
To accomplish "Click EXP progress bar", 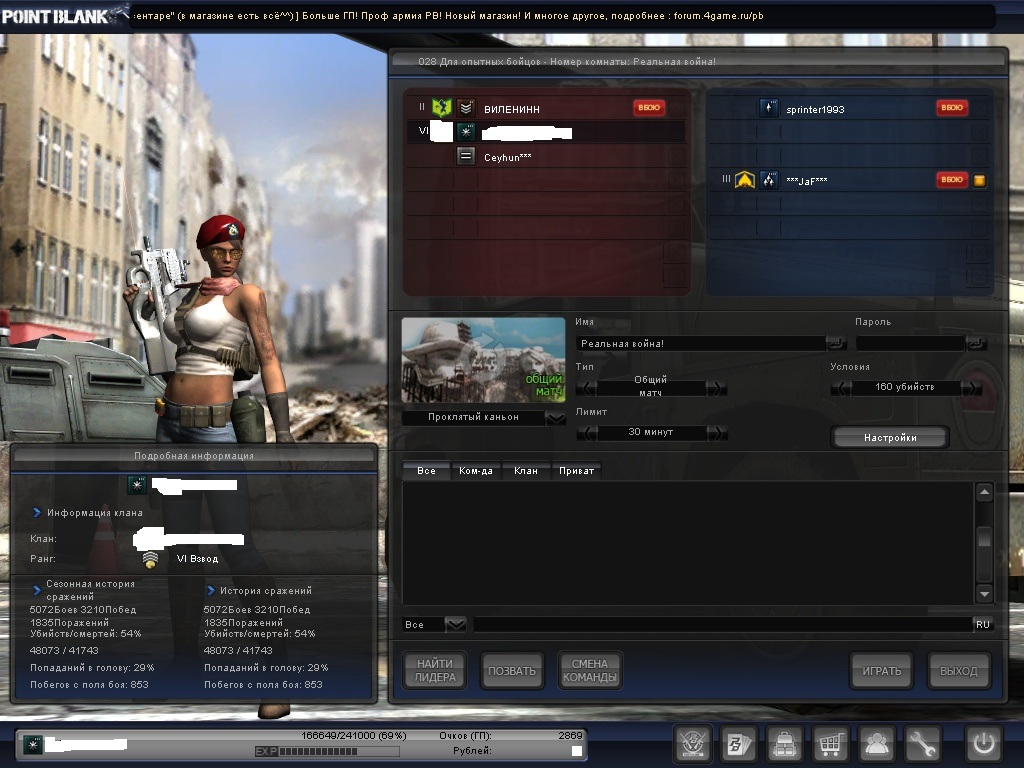I will tap(327, 752).
